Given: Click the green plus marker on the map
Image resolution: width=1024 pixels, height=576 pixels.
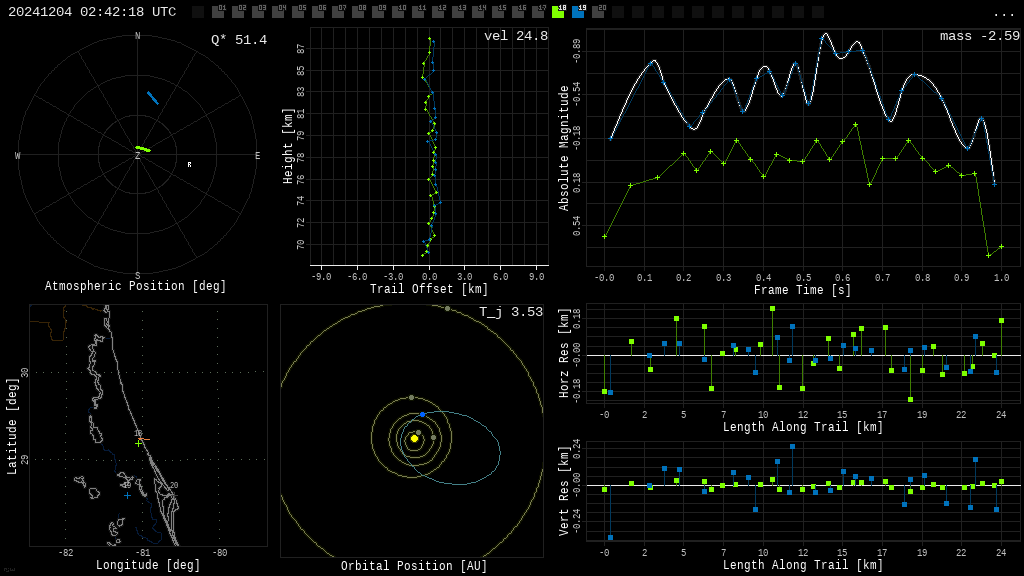Looking at the screenshot, I should pos(138,443).
